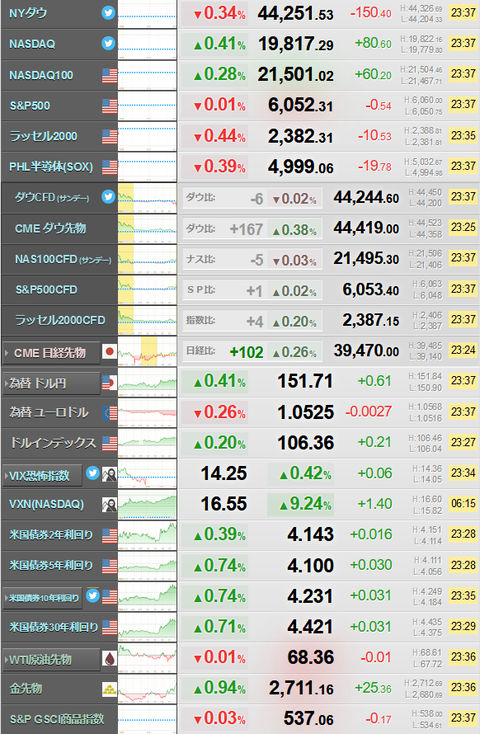
Task: Open the NAS100CFD (サンデー) link
Action: tap(63, 259)
